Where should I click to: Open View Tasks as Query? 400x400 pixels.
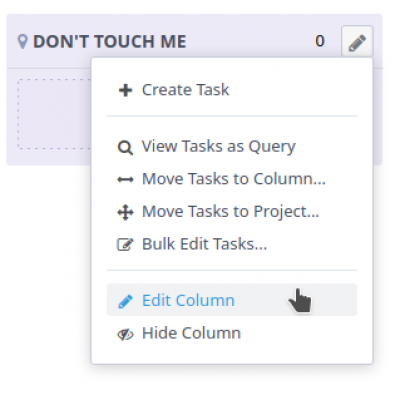pyautogui.click(x=232, y=147)
